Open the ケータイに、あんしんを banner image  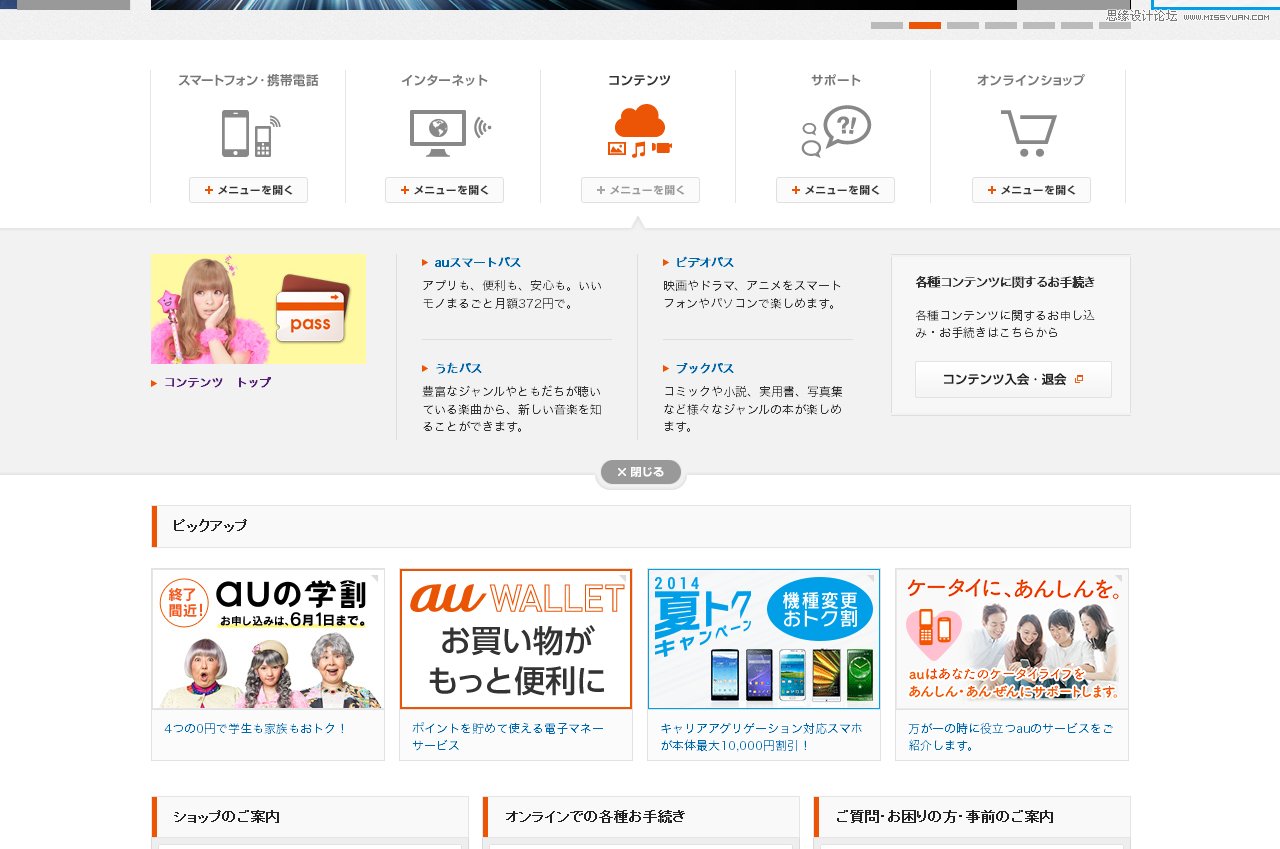click(1012, 639)
